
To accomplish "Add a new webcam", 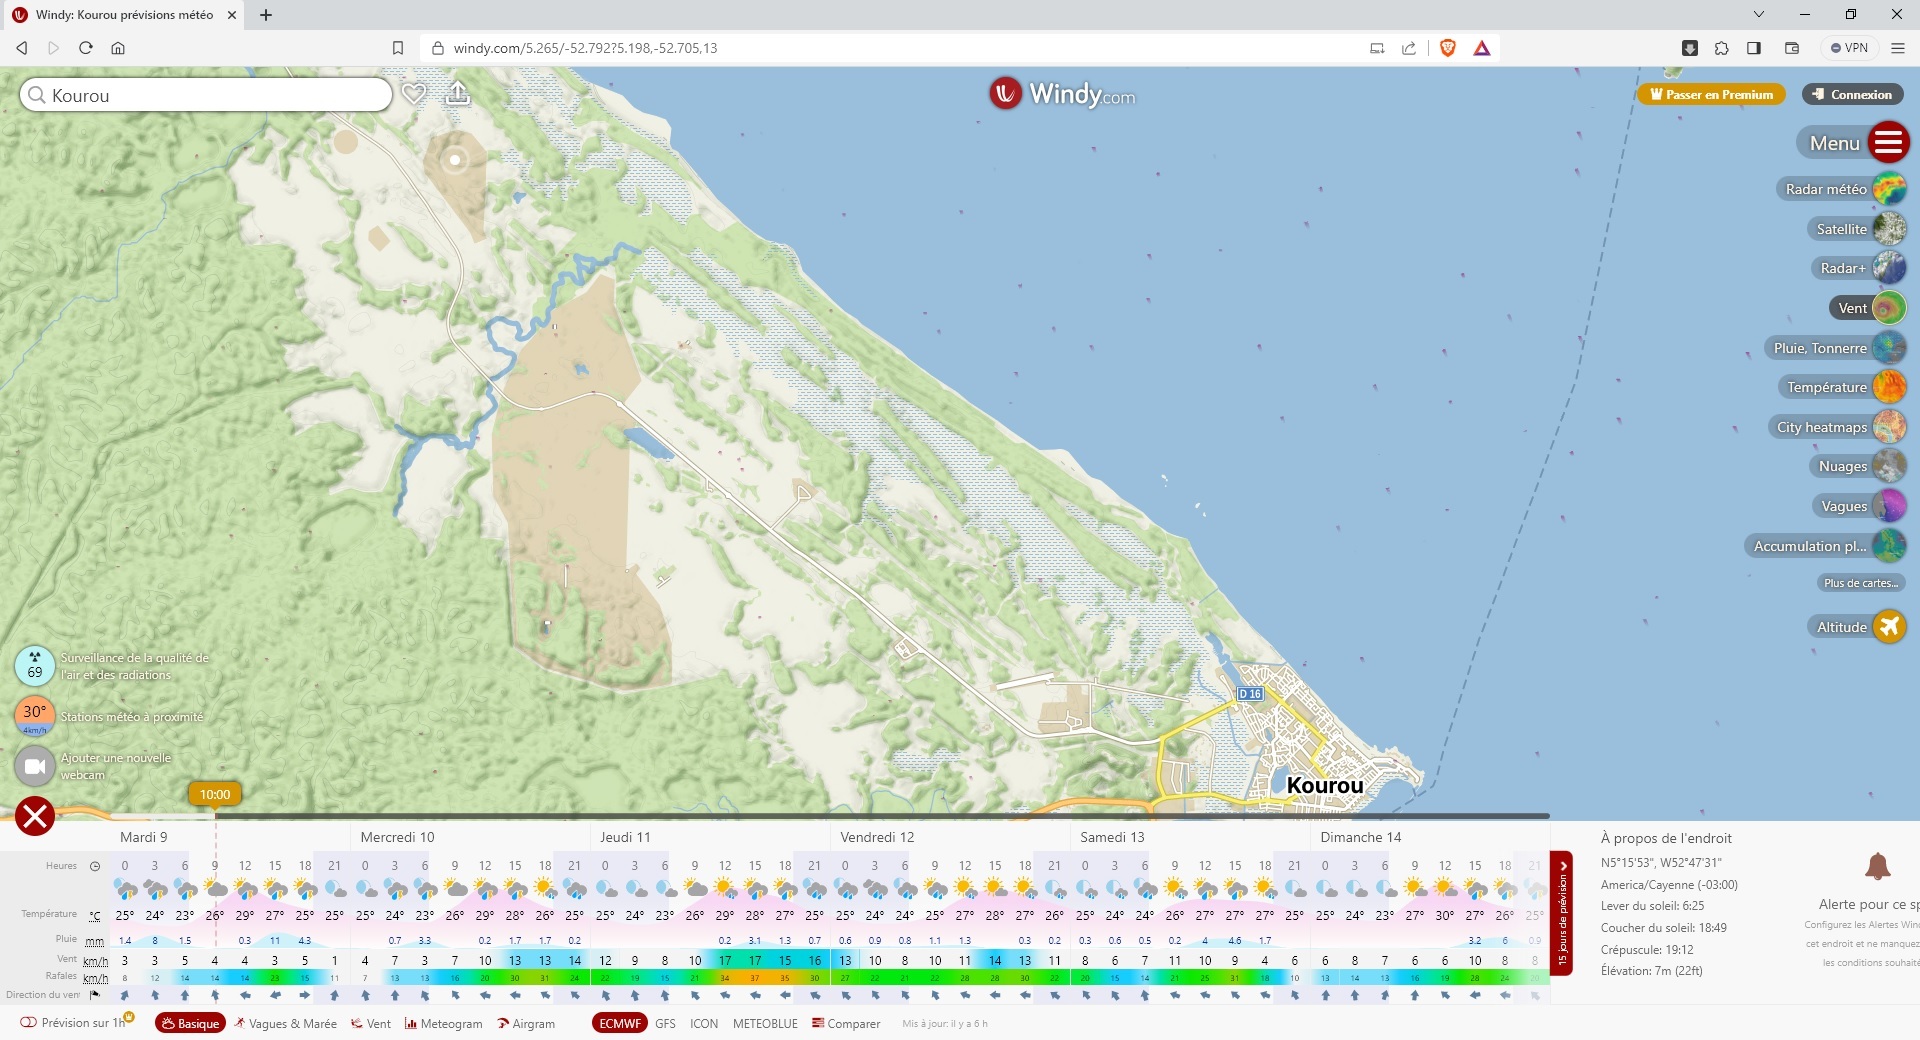I will click(x=35, y=766).
